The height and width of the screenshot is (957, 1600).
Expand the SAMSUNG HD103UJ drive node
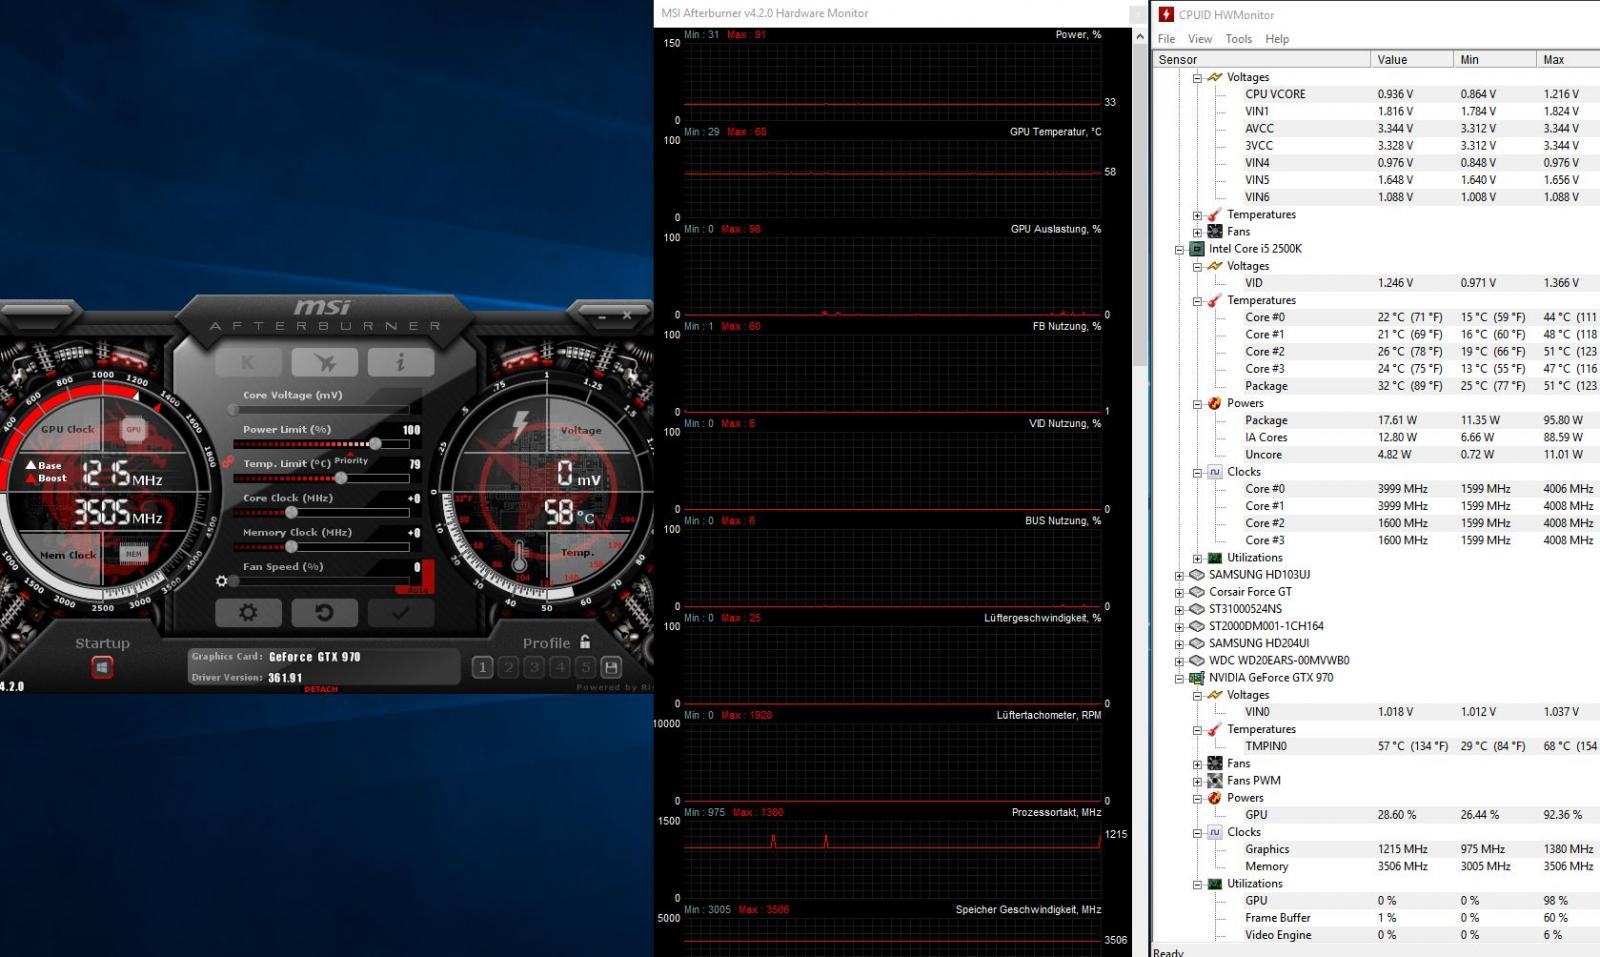click(x=1179, y=575)
